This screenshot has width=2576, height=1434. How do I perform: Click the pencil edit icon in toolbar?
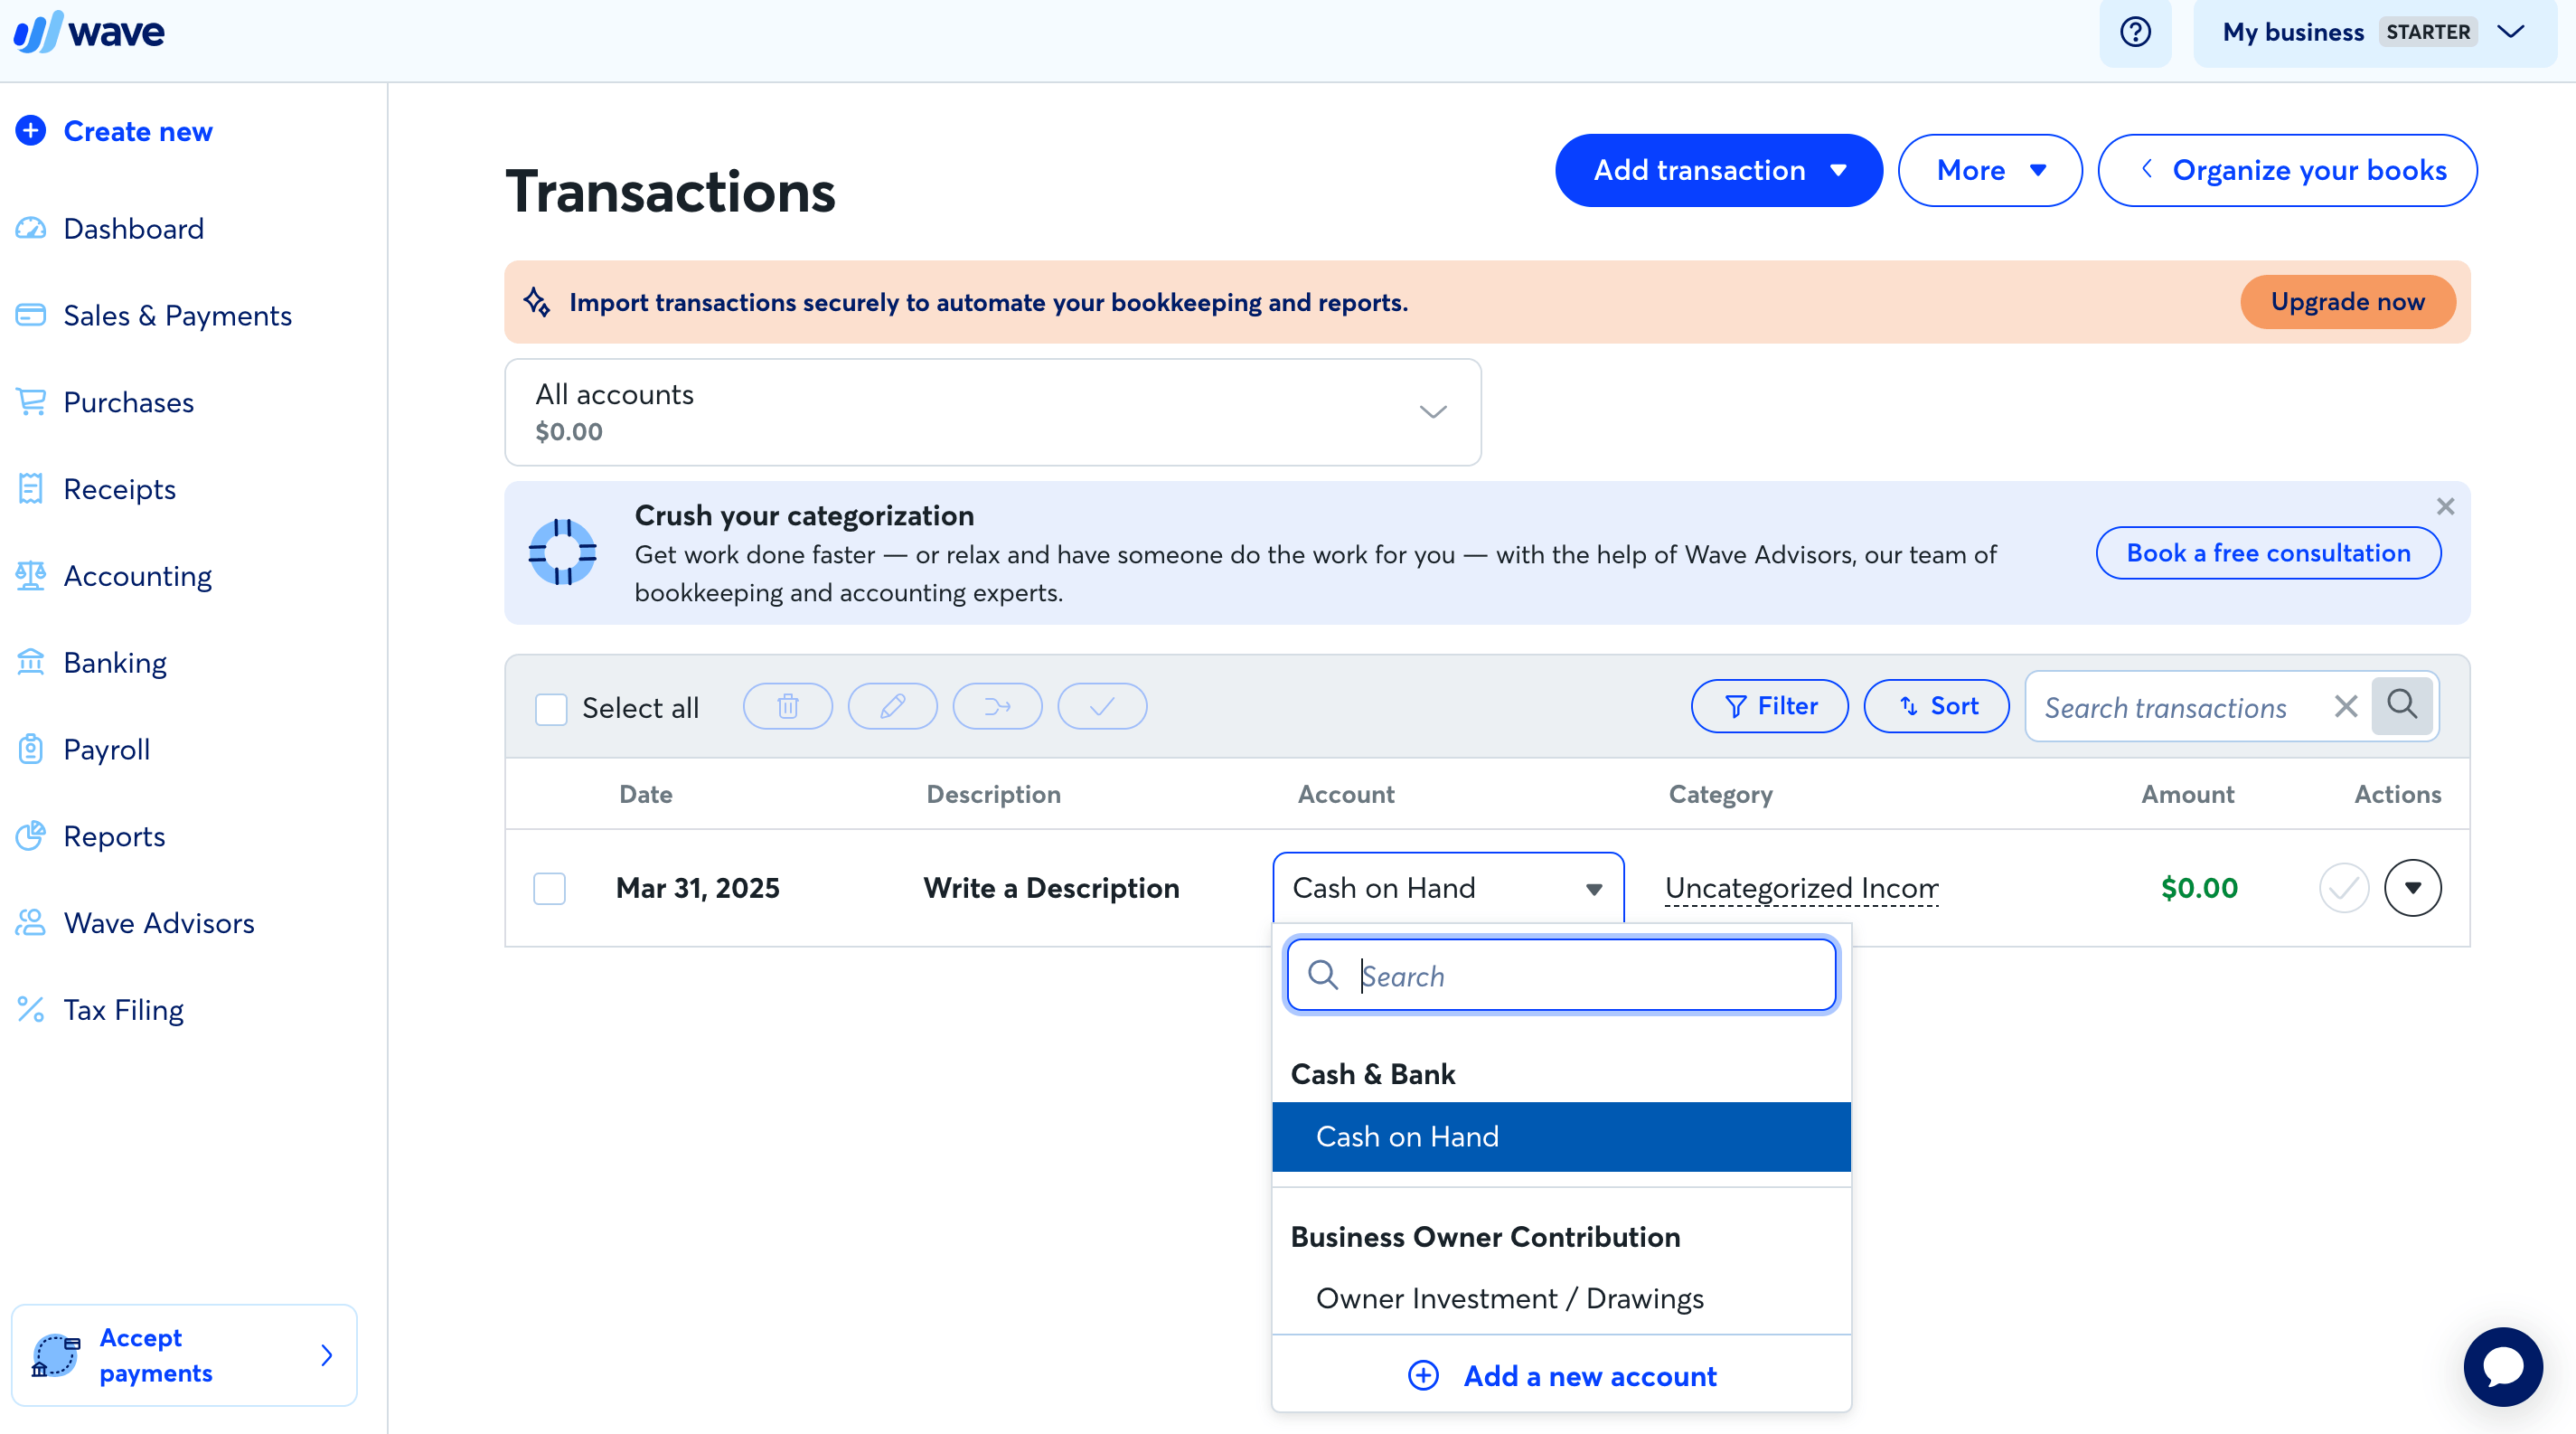click(x=892, y=707)
